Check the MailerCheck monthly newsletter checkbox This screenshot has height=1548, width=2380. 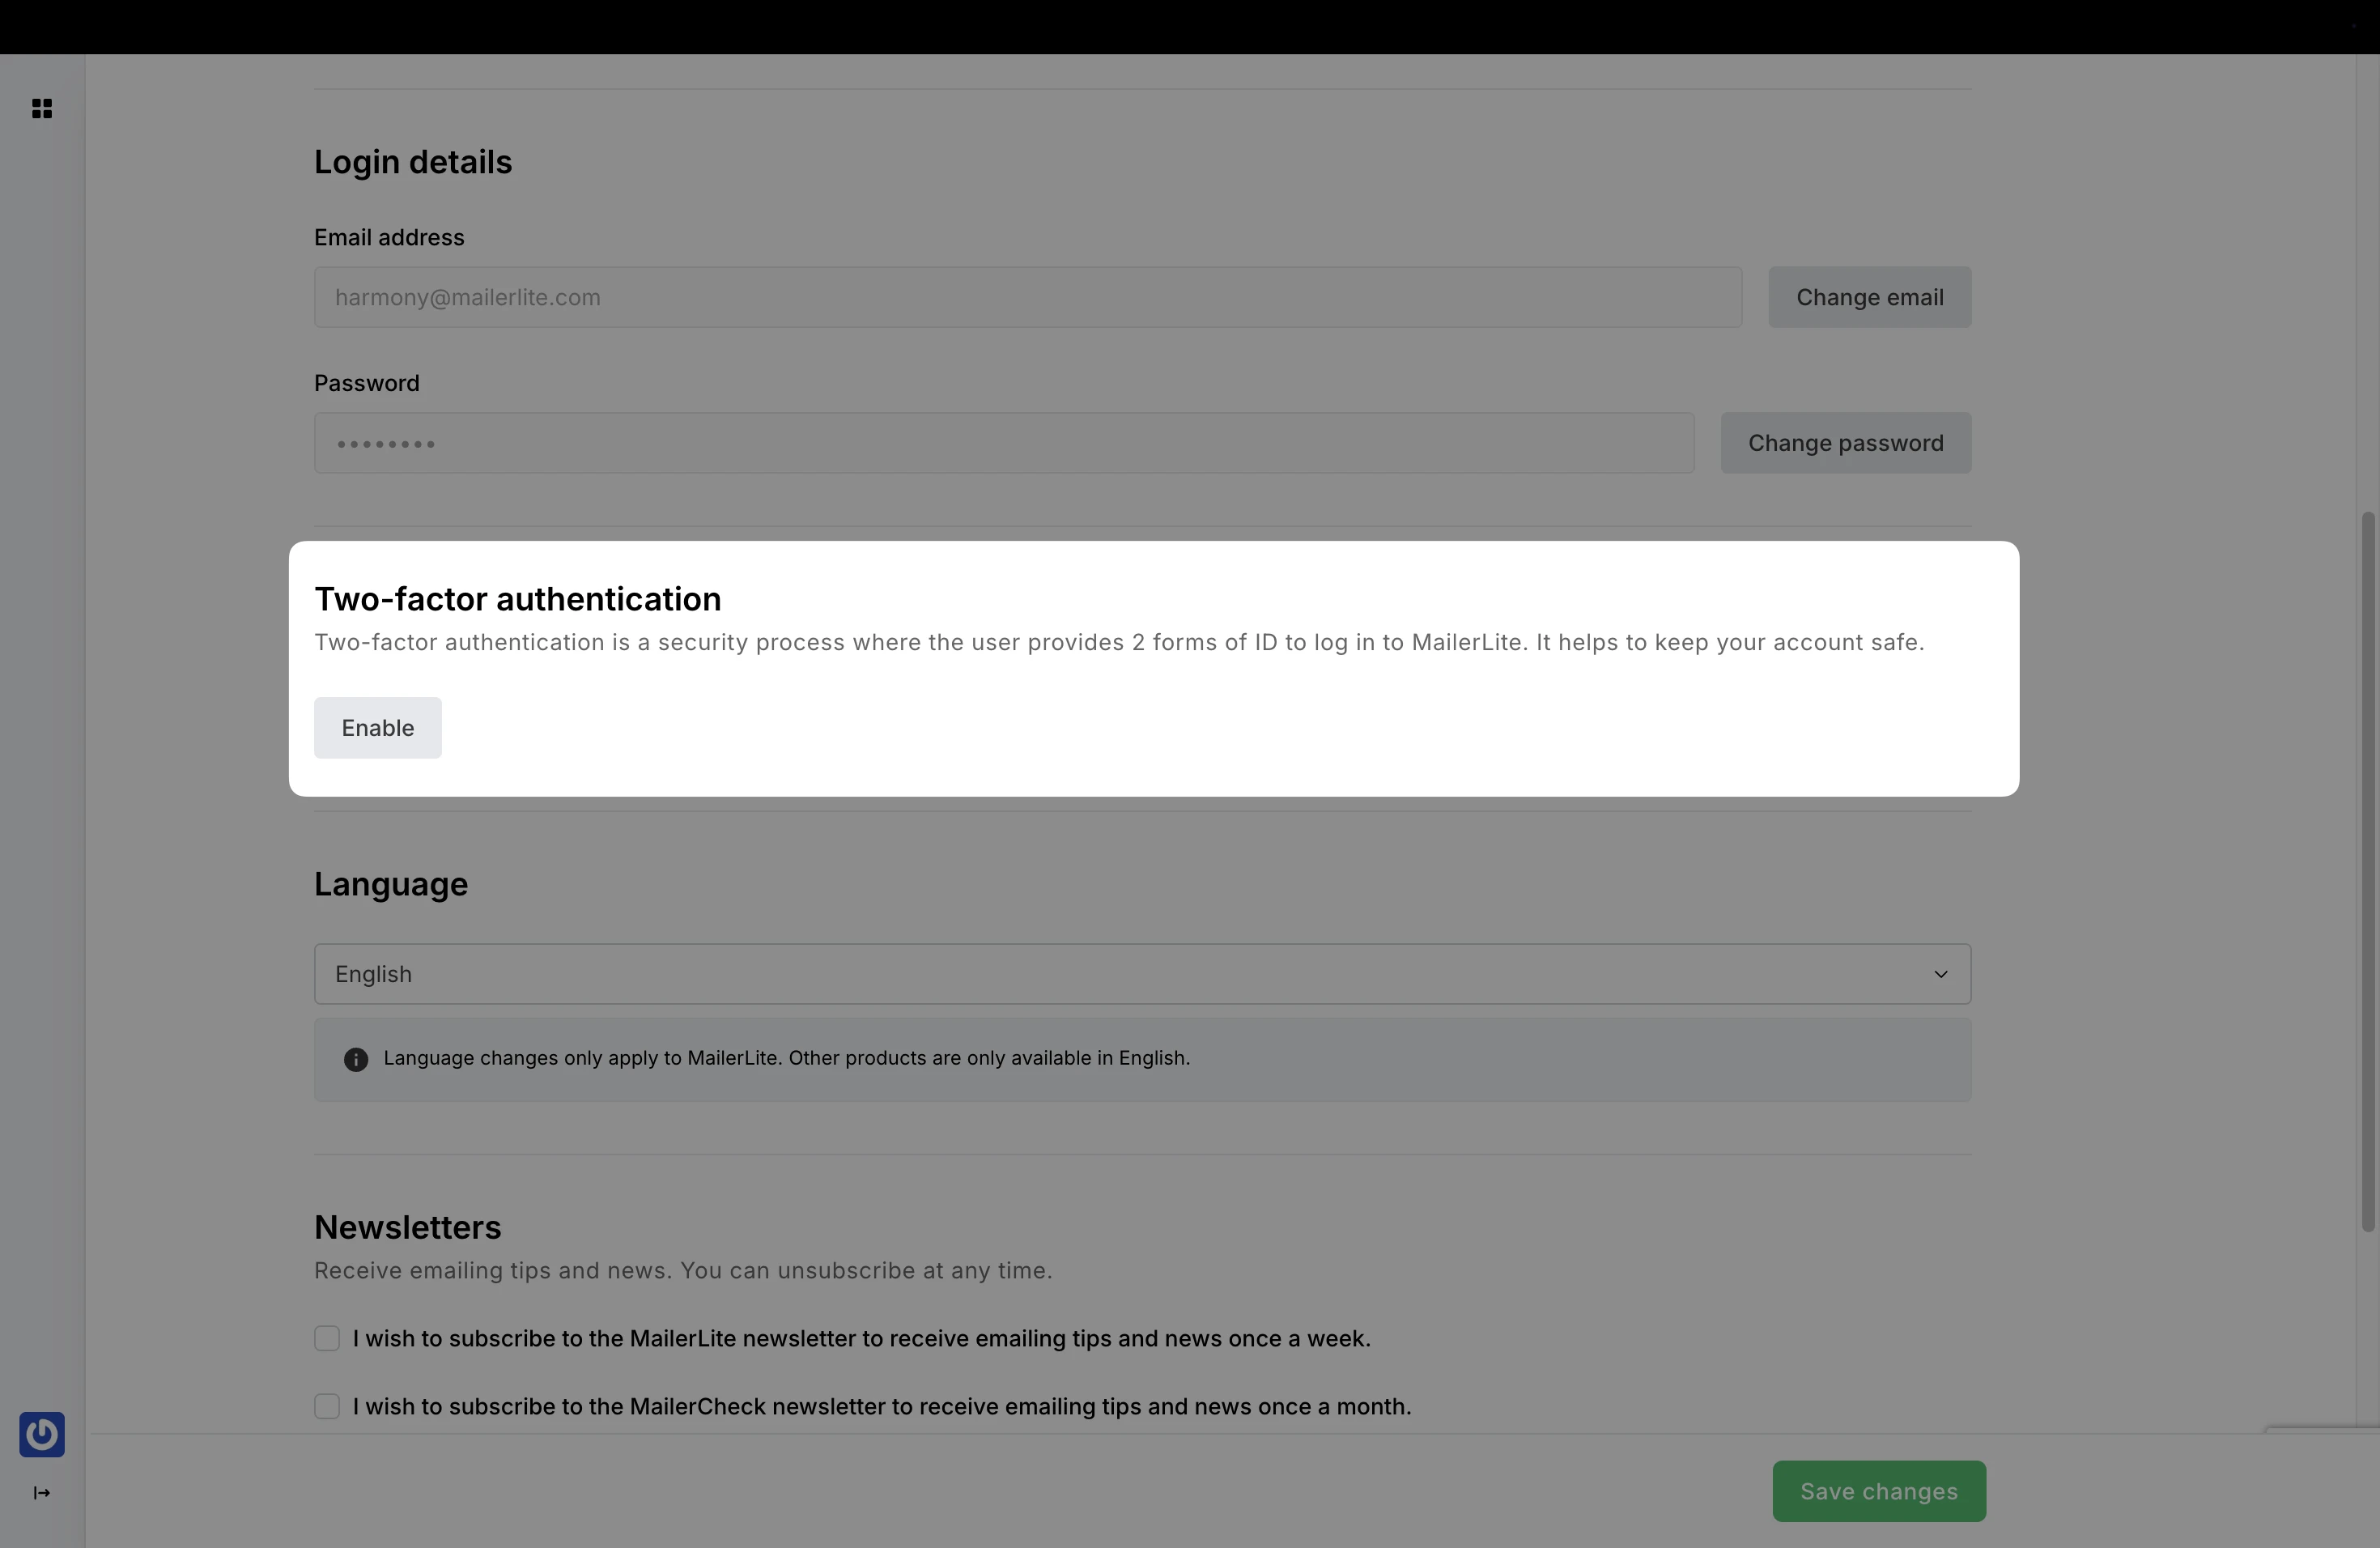click(x=327, y=1406)
